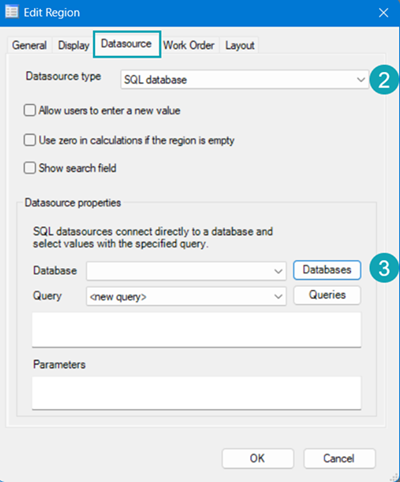The image size is (400, 482).
Task: Check Use zero in calculations option
Action: pyautogui.click(x=30, y=140)
